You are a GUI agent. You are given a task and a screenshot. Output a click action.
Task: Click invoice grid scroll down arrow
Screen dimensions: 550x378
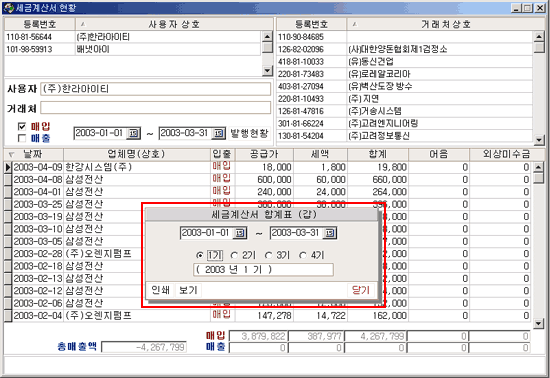[x=539, y=323]
